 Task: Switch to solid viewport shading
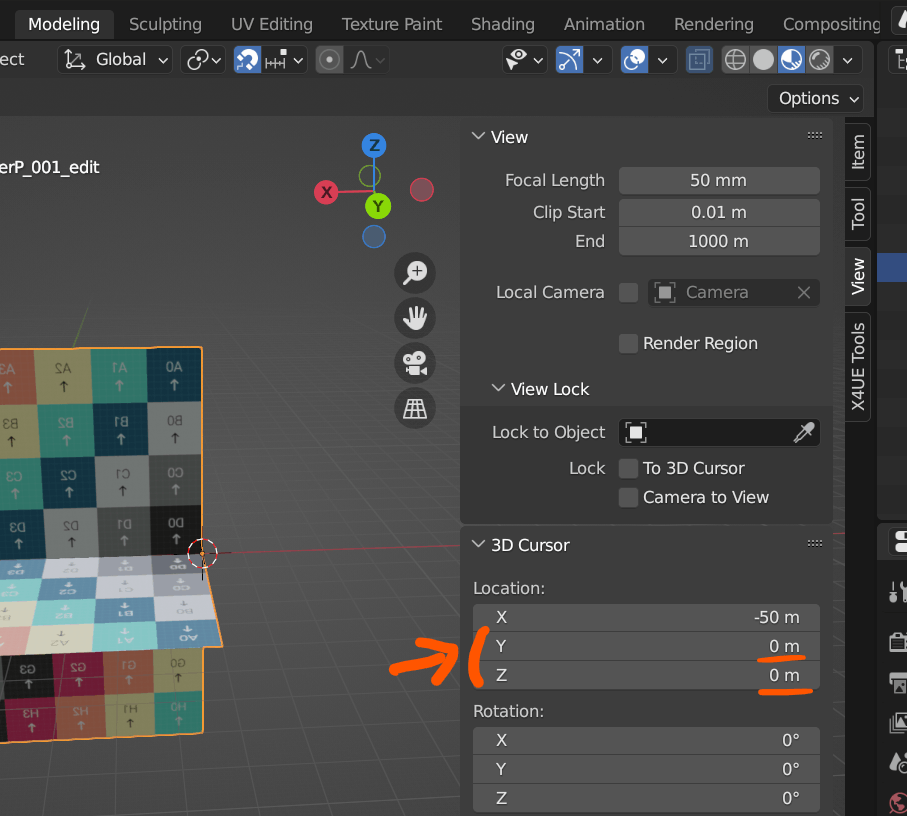[764, 60]
